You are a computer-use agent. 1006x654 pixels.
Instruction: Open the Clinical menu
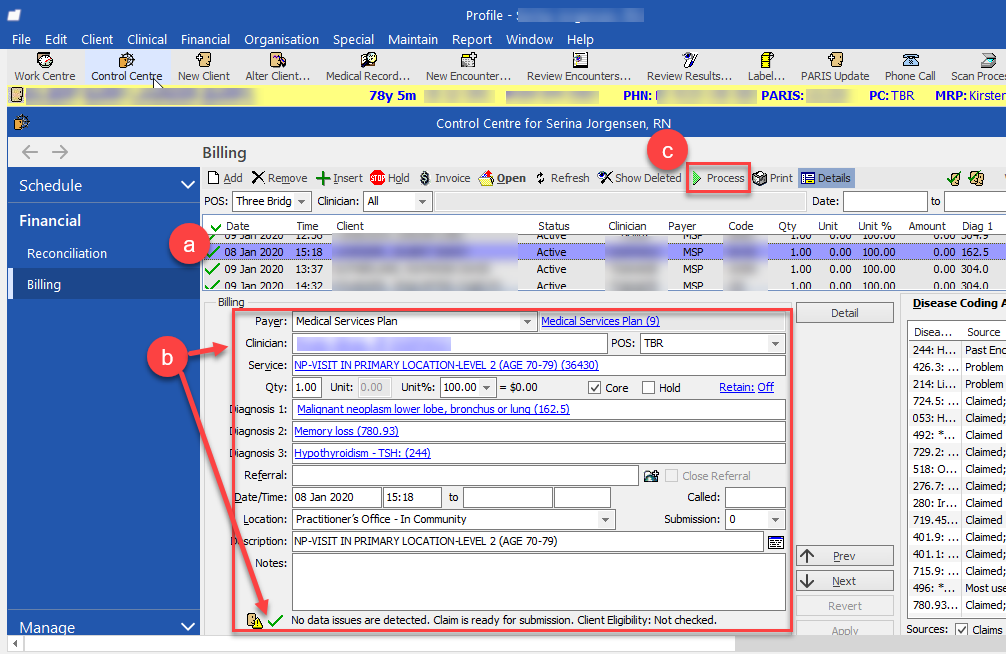point(147,39)
